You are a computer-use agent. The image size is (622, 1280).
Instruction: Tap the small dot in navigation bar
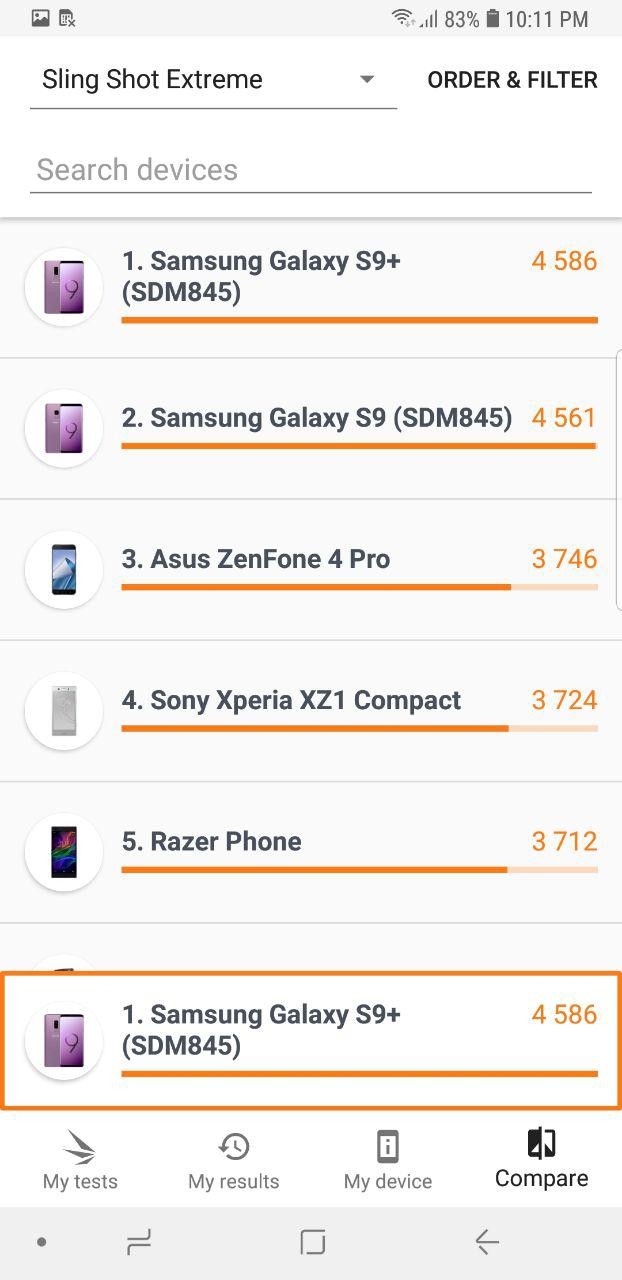click(x=41, y=1242)
